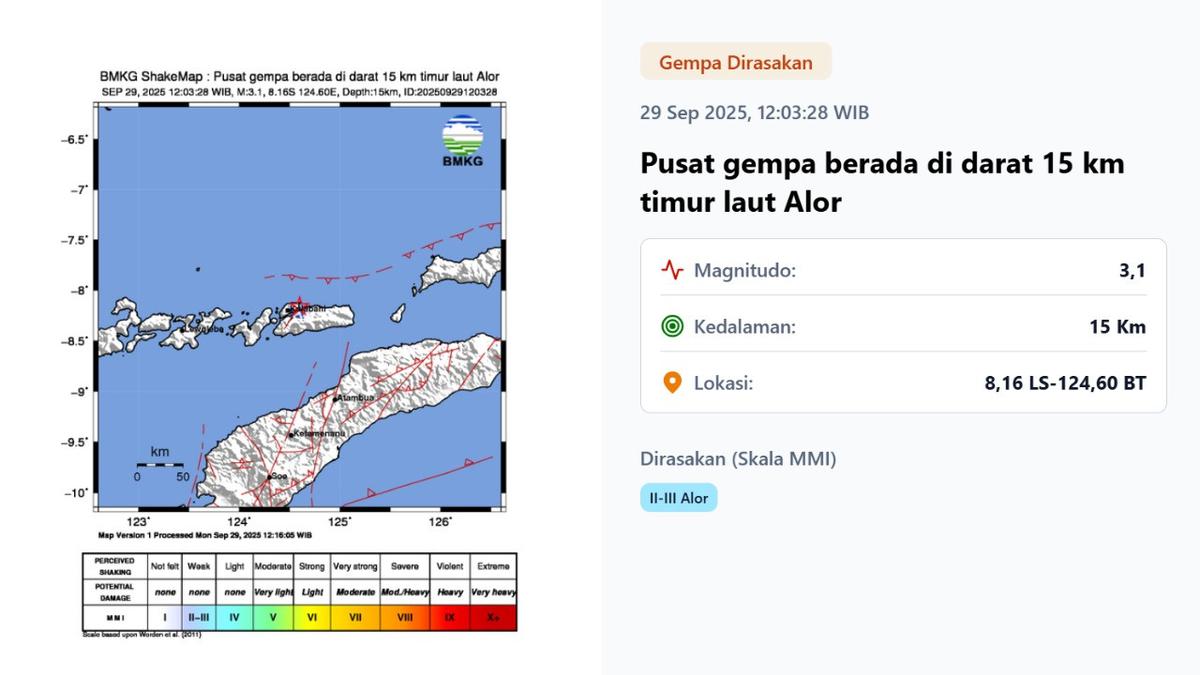This screenshot has height=675, width=1200.
Task: Click the red magnitude pulse icon
Action: point(672,270)
